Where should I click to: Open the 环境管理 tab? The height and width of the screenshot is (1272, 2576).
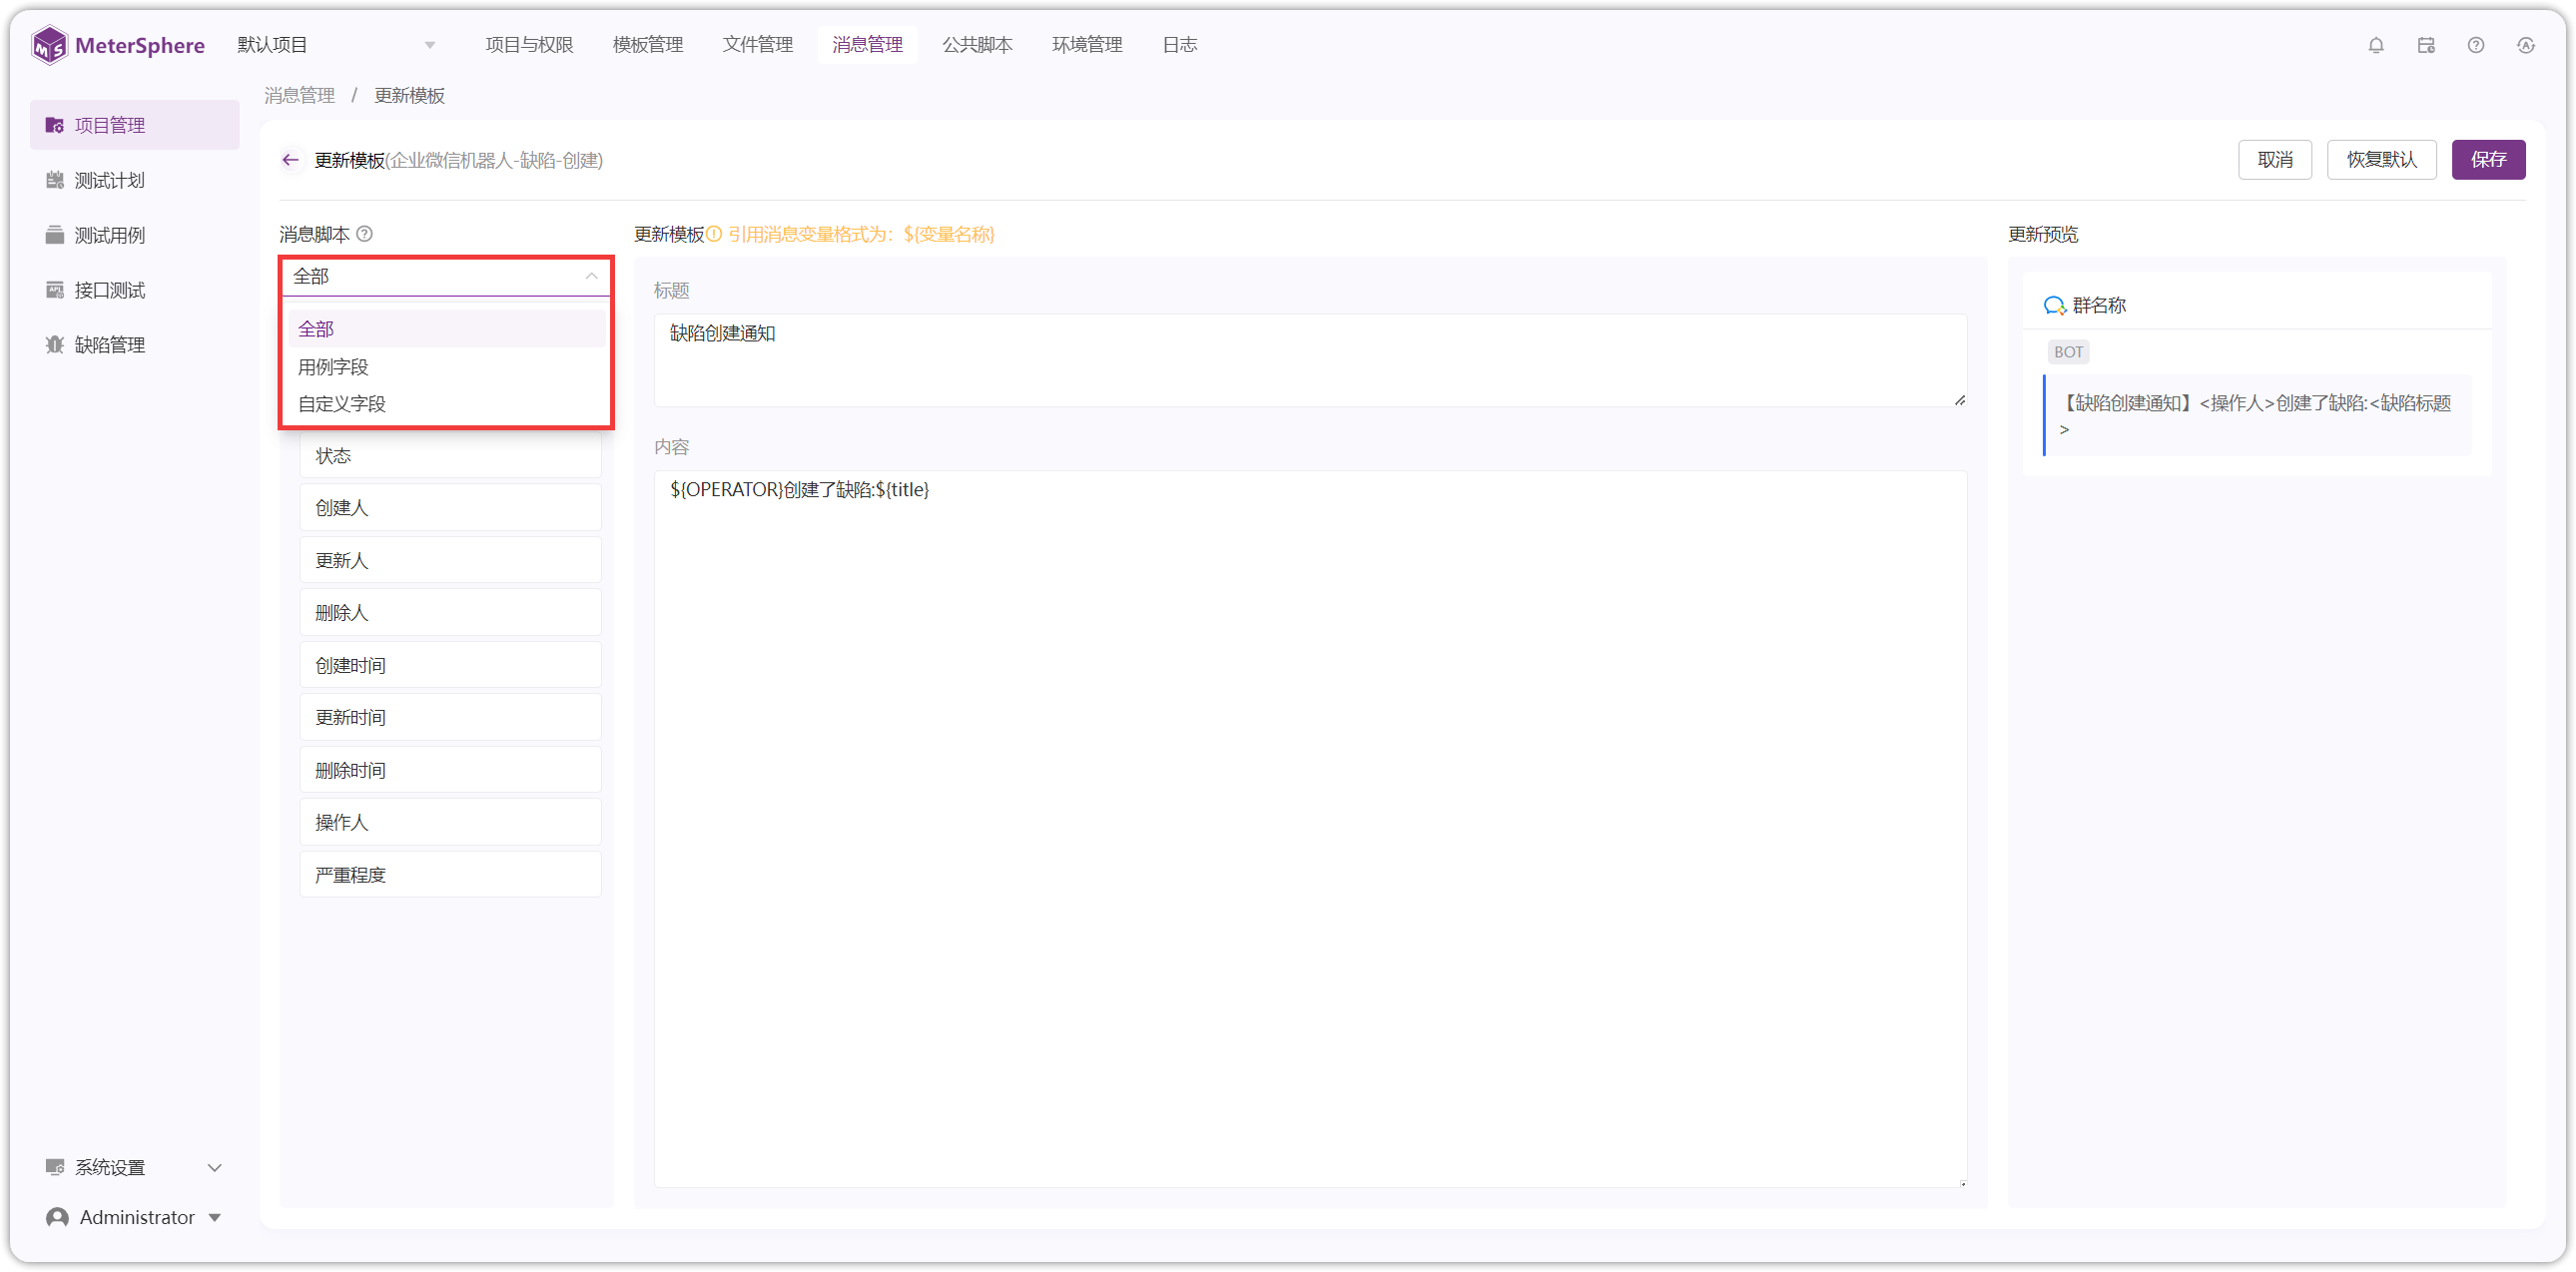pyautogui.click(x=1087, y=45)
